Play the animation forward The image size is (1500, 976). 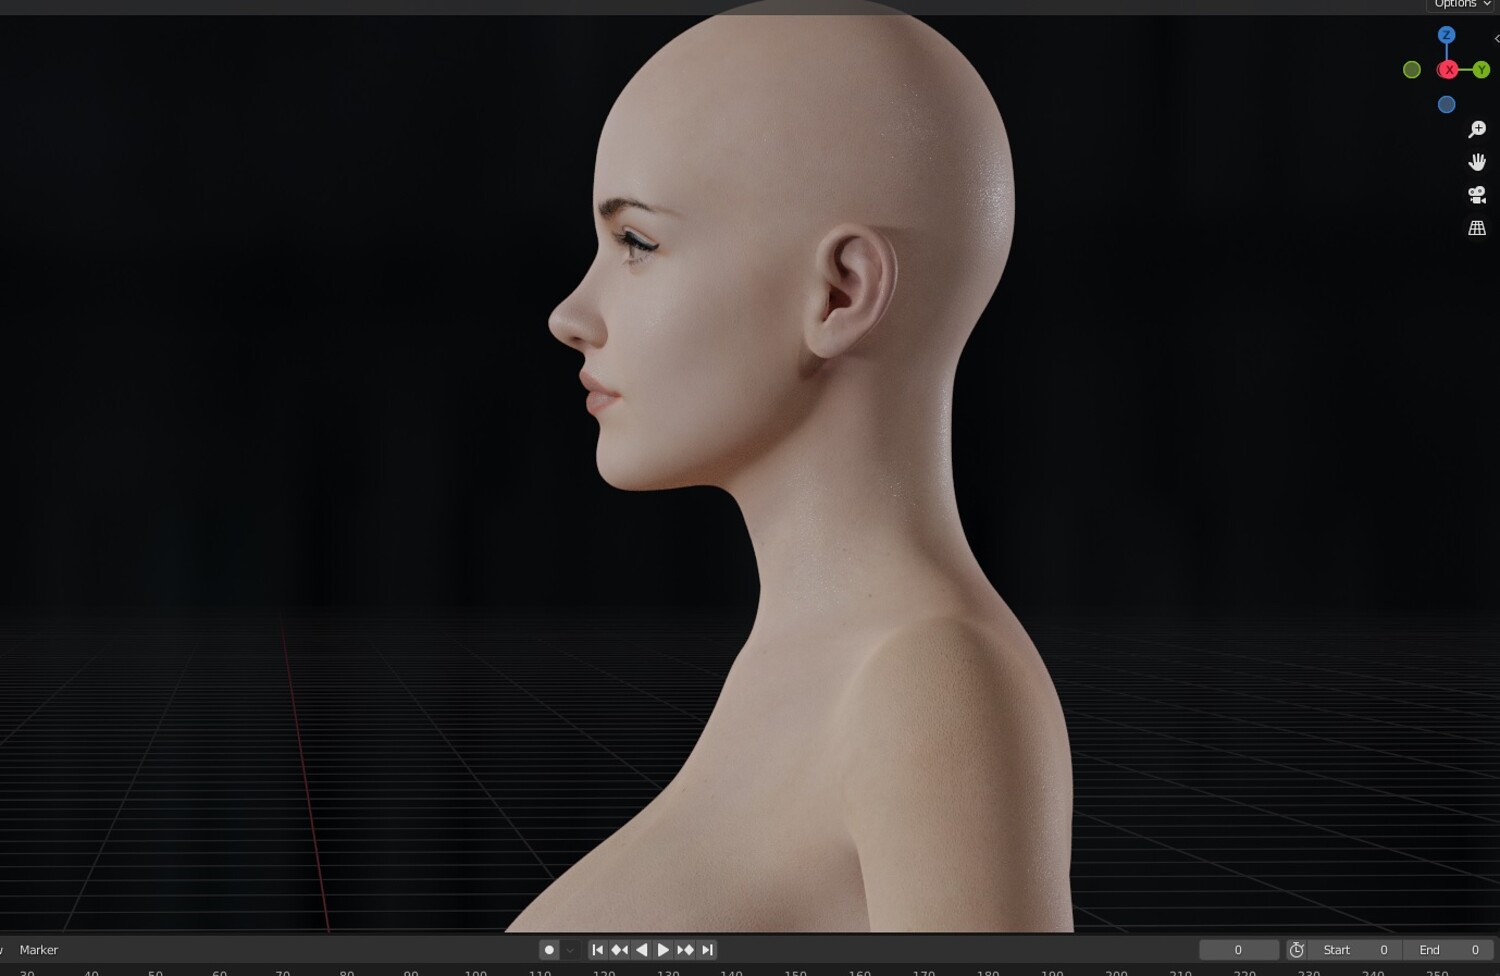tap(663, 950)
